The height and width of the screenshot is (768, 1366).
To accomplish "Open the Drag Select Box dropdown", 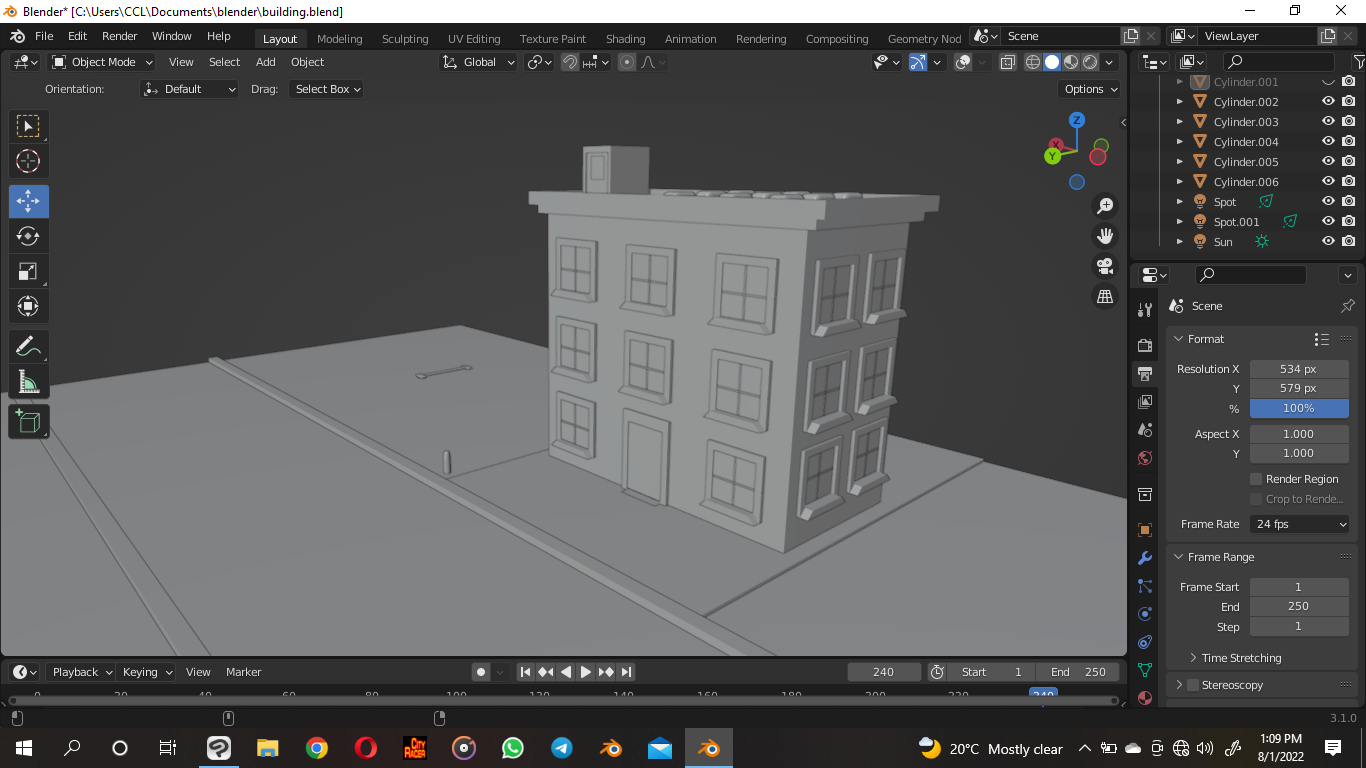I will coord(326,89).
